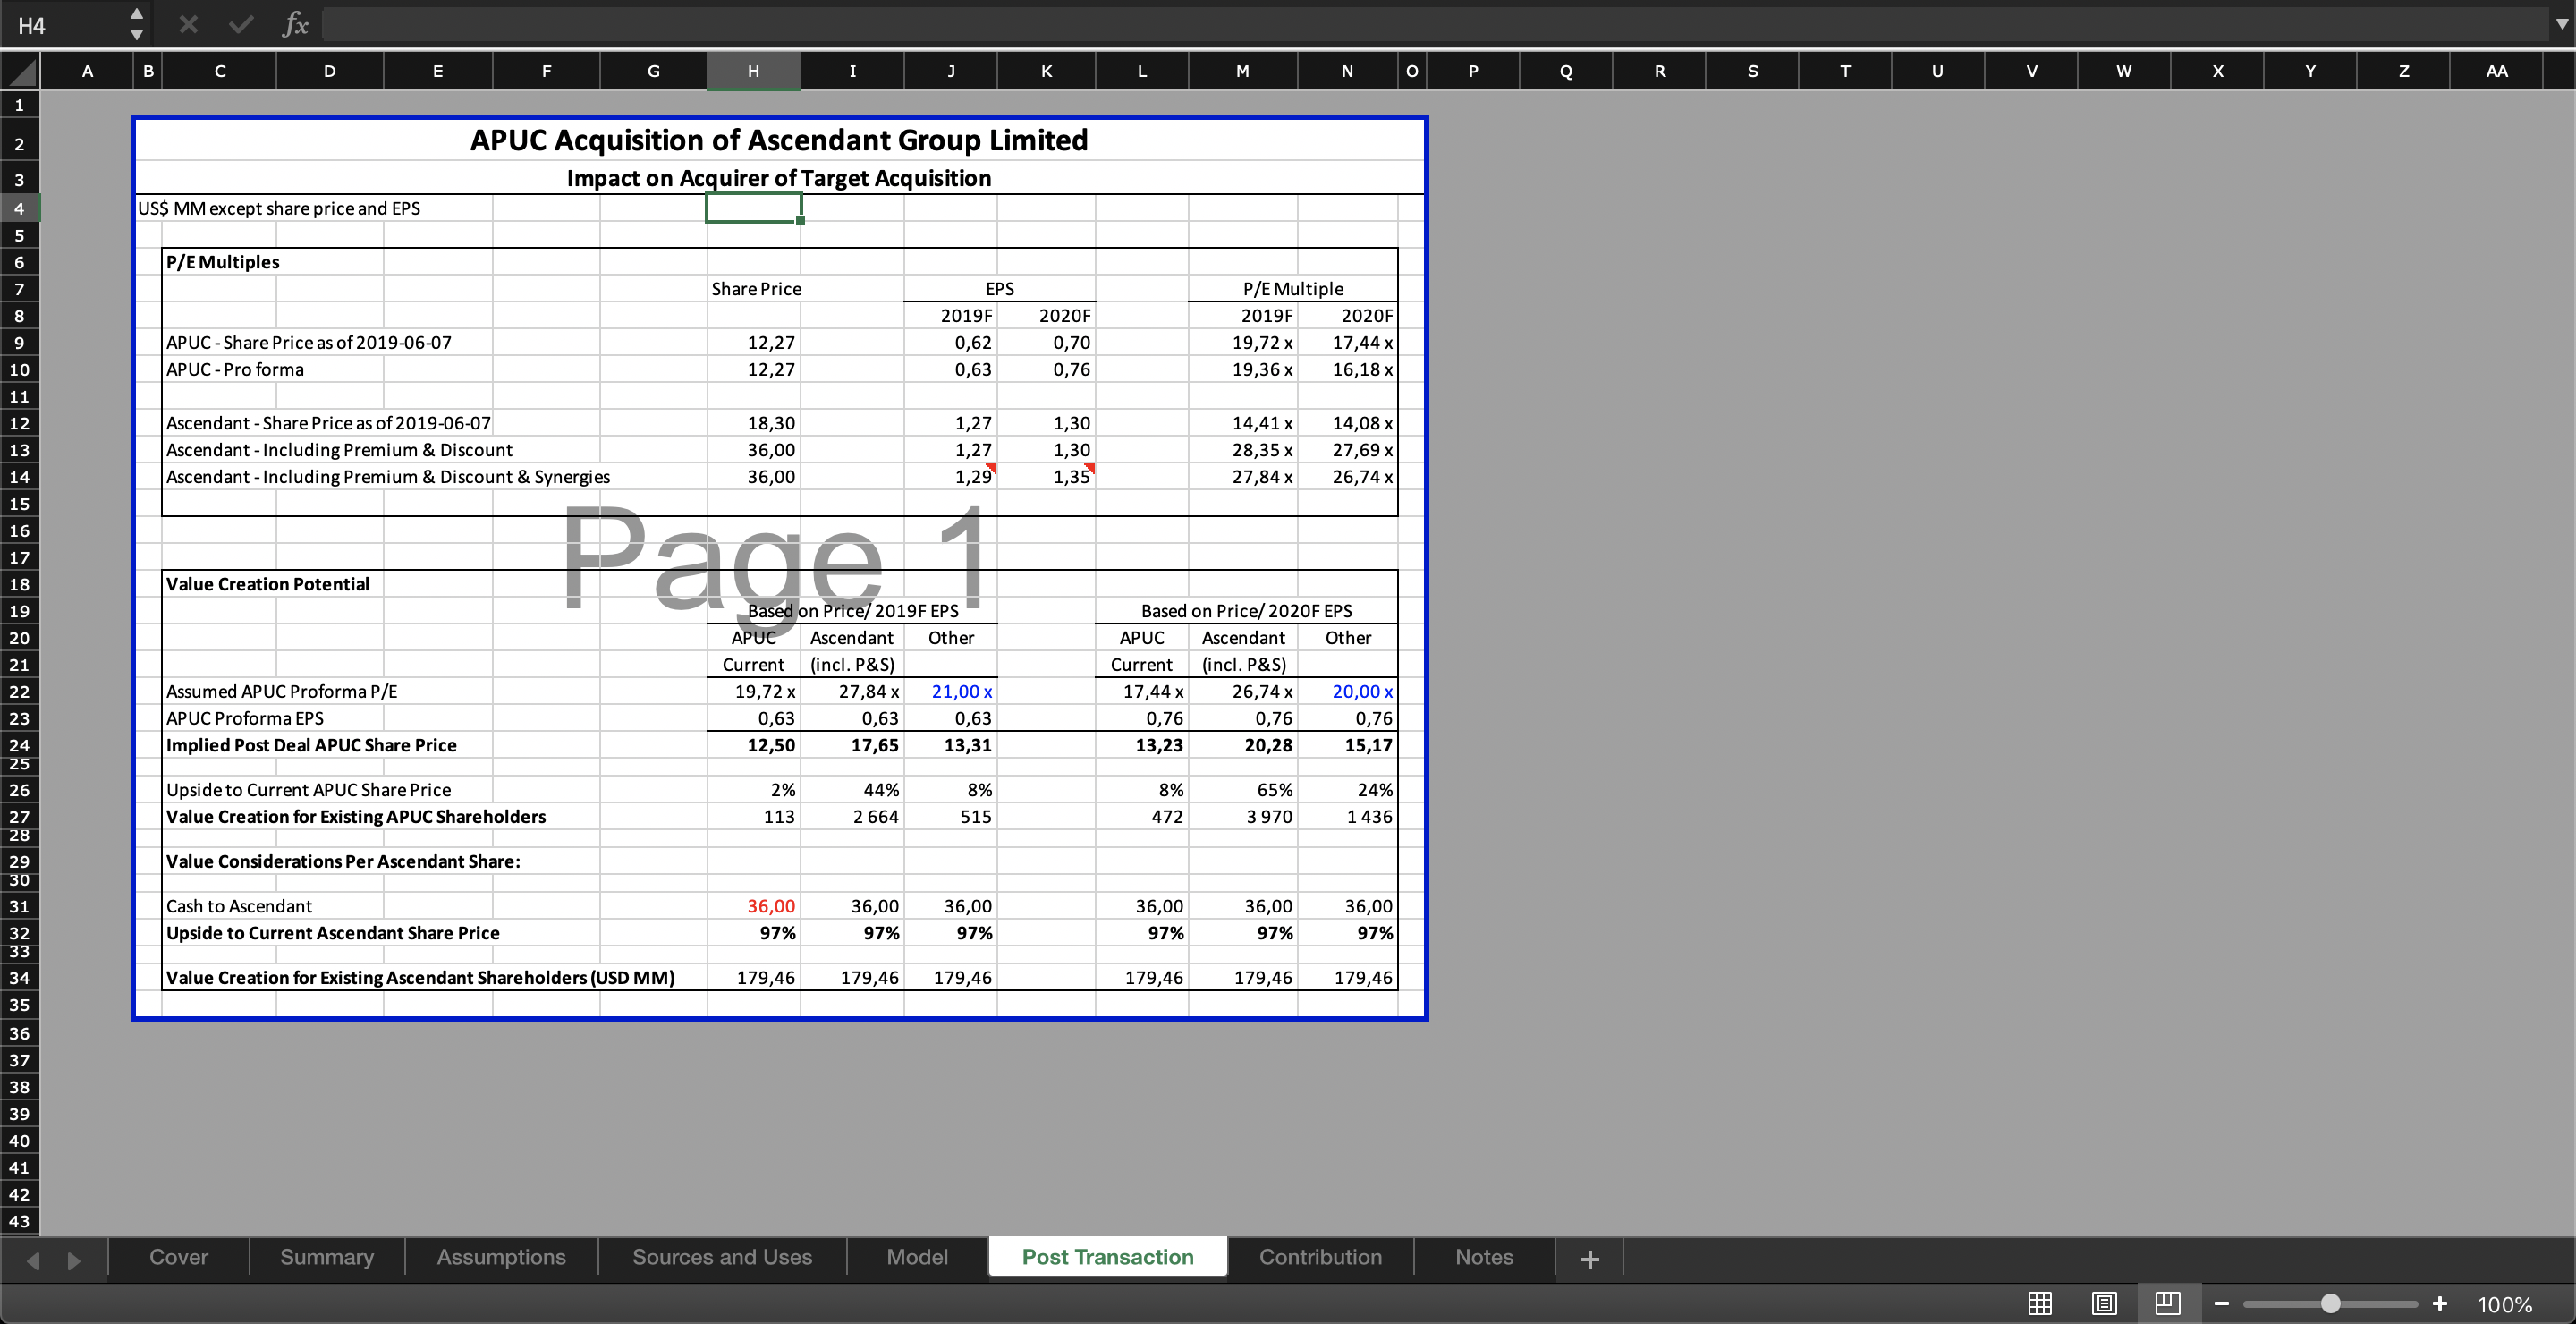This screenshot has height=1324, width=2576.
Task: Select column A header
Action: (x=87, y=71)
